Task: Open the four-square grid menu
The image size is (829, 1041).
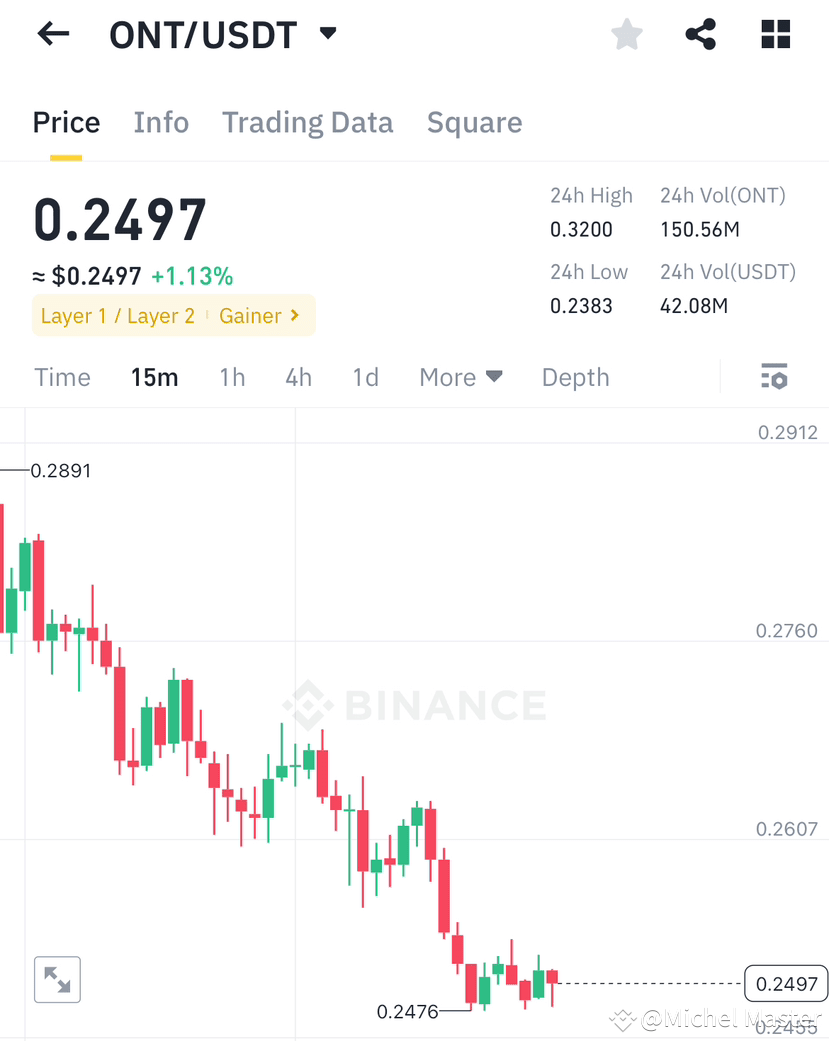Action: pyautogui.click(x=775, y=34)
